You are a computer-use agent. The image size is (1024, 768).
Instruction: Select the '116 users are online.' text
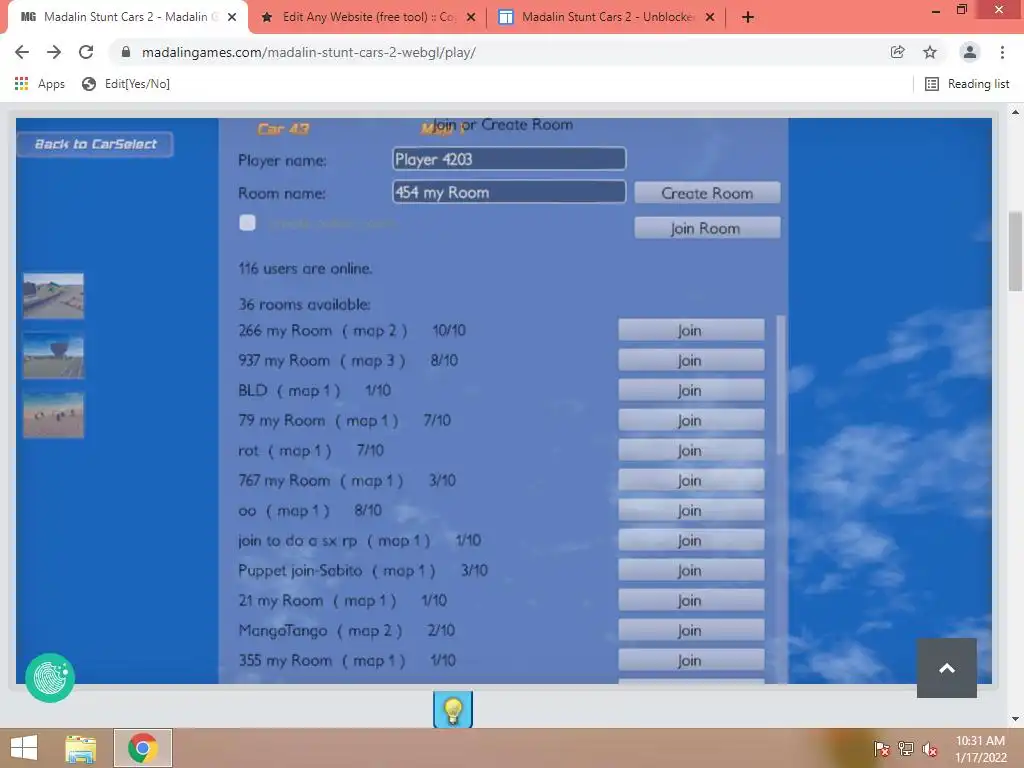[305, 268]
